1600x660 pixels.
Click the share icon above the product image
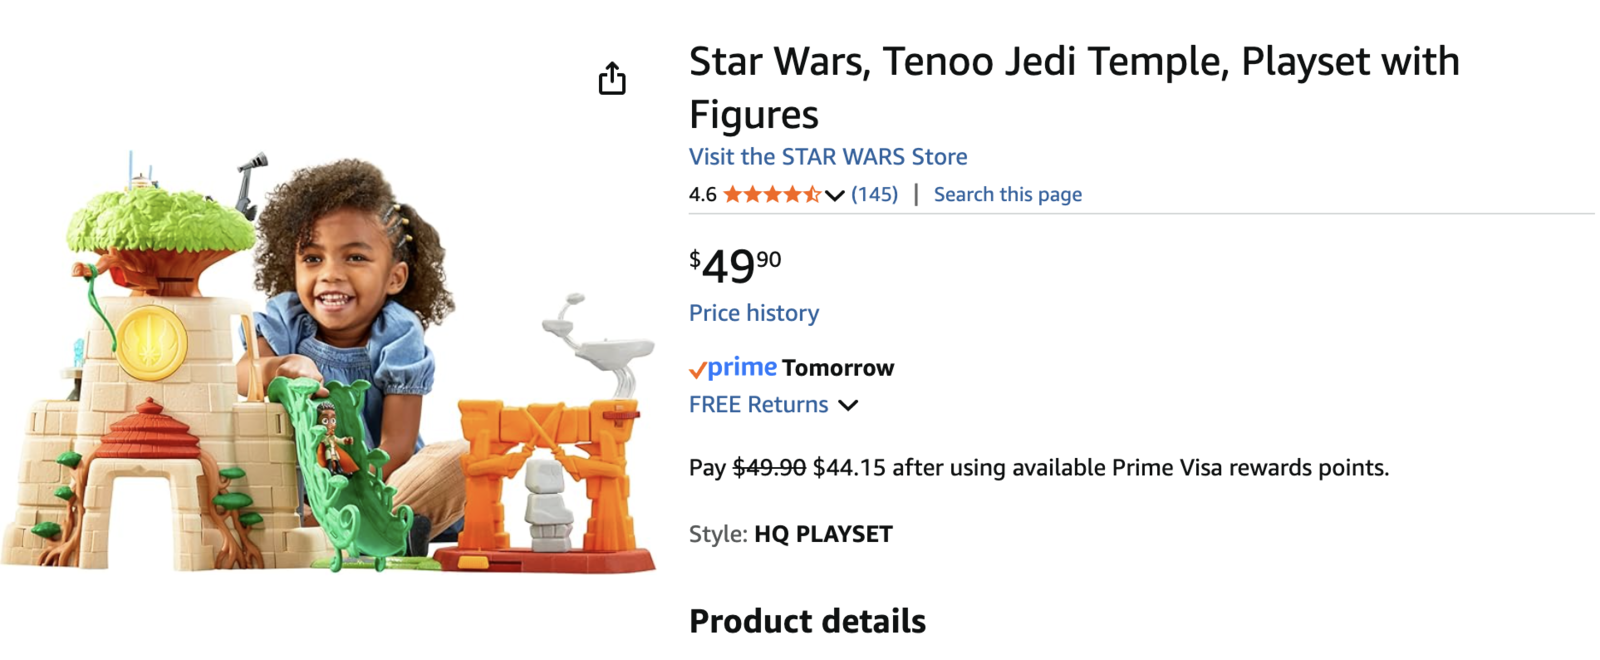coord(612,78)
